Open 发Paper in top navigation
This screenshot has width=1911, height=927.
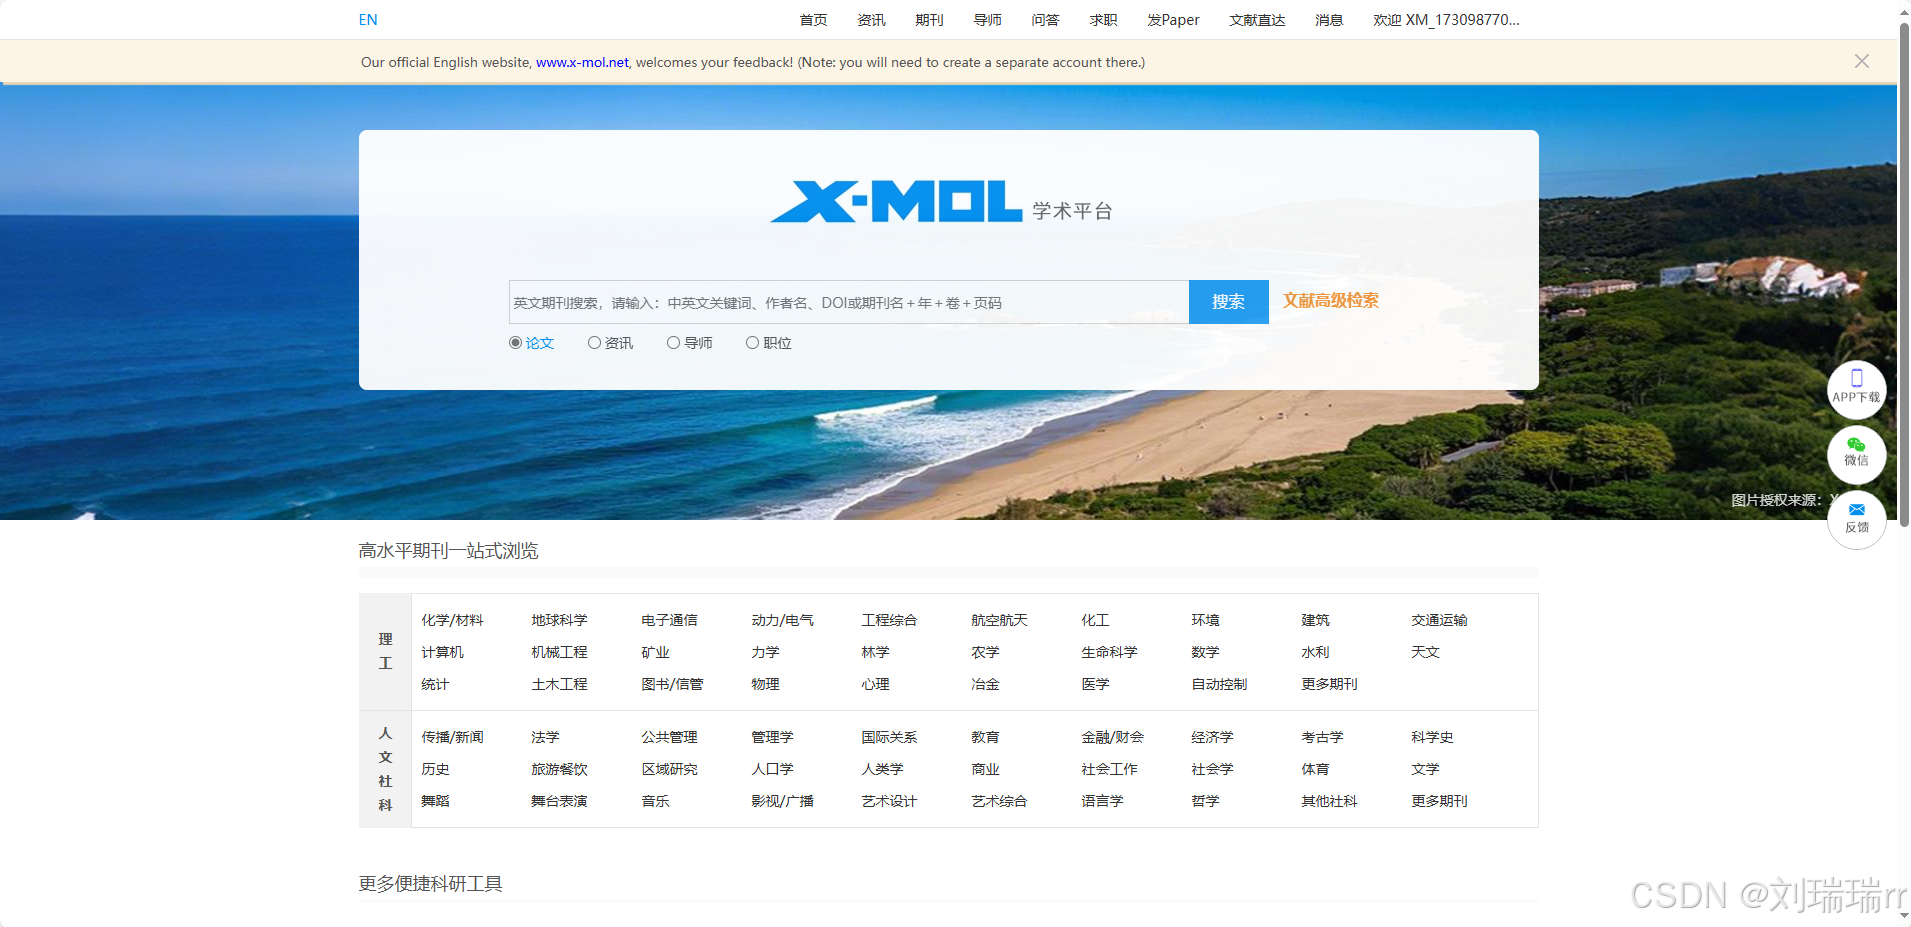coord(1173,20)
